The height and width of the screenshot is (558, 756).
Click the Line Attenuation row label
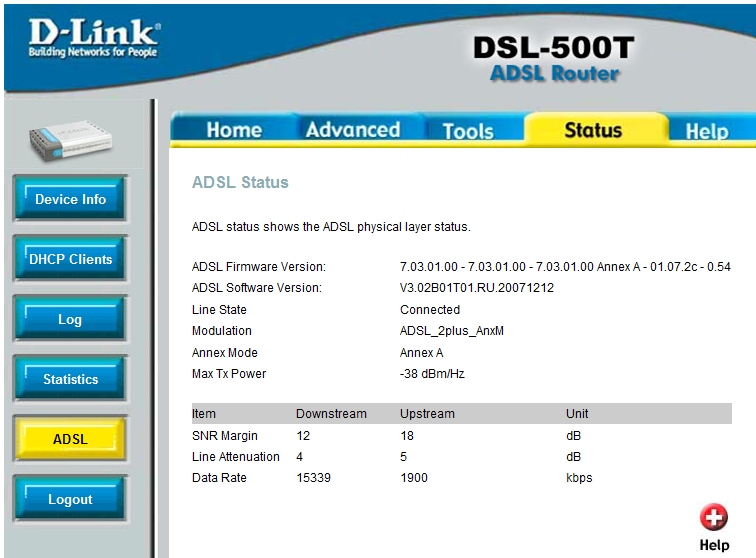236,457
